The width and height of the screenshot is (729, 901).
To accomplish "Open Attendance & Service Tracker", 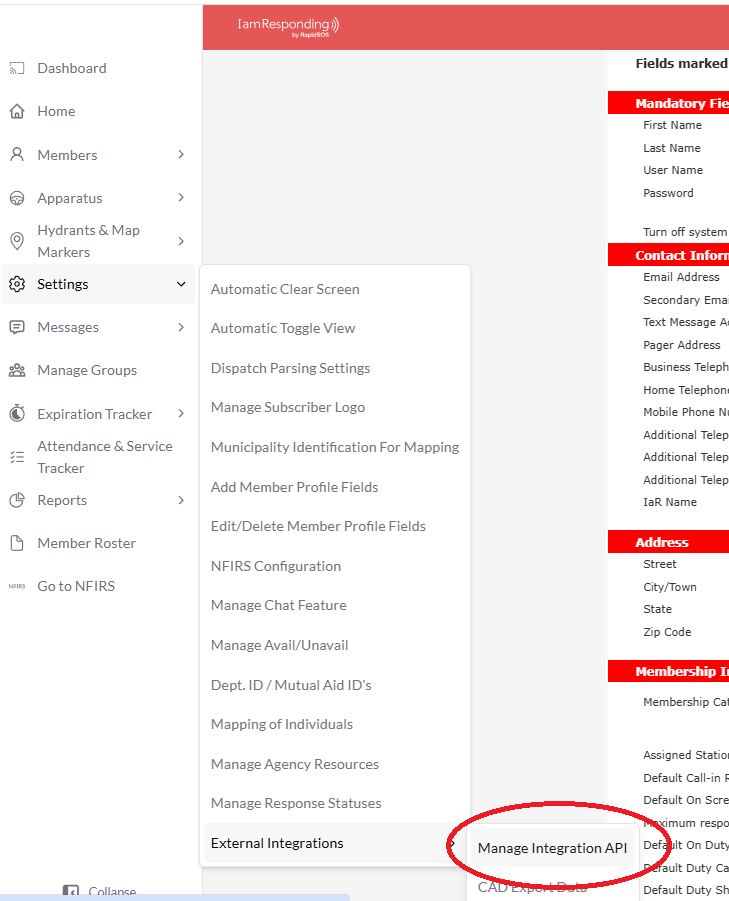I will click(x=105, y=457).
